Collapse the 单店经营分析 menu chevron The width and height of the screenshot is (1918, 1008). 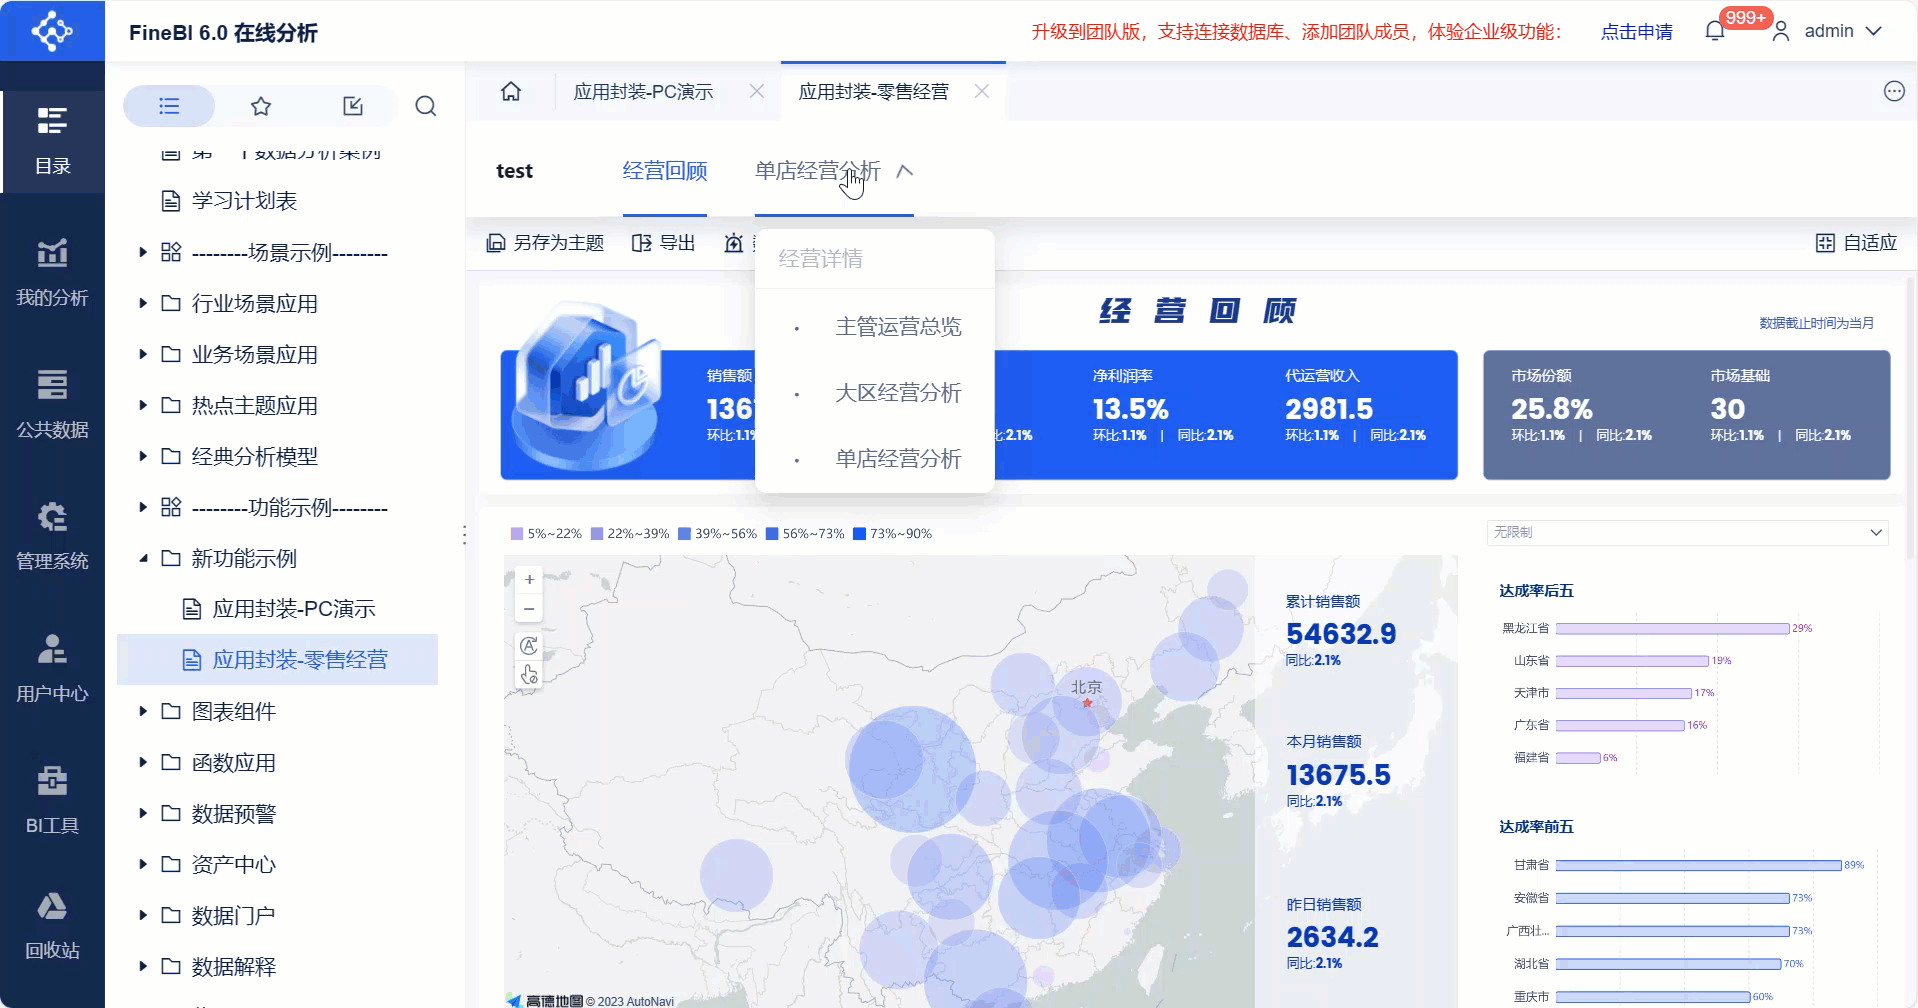click(x=905, y=171)
